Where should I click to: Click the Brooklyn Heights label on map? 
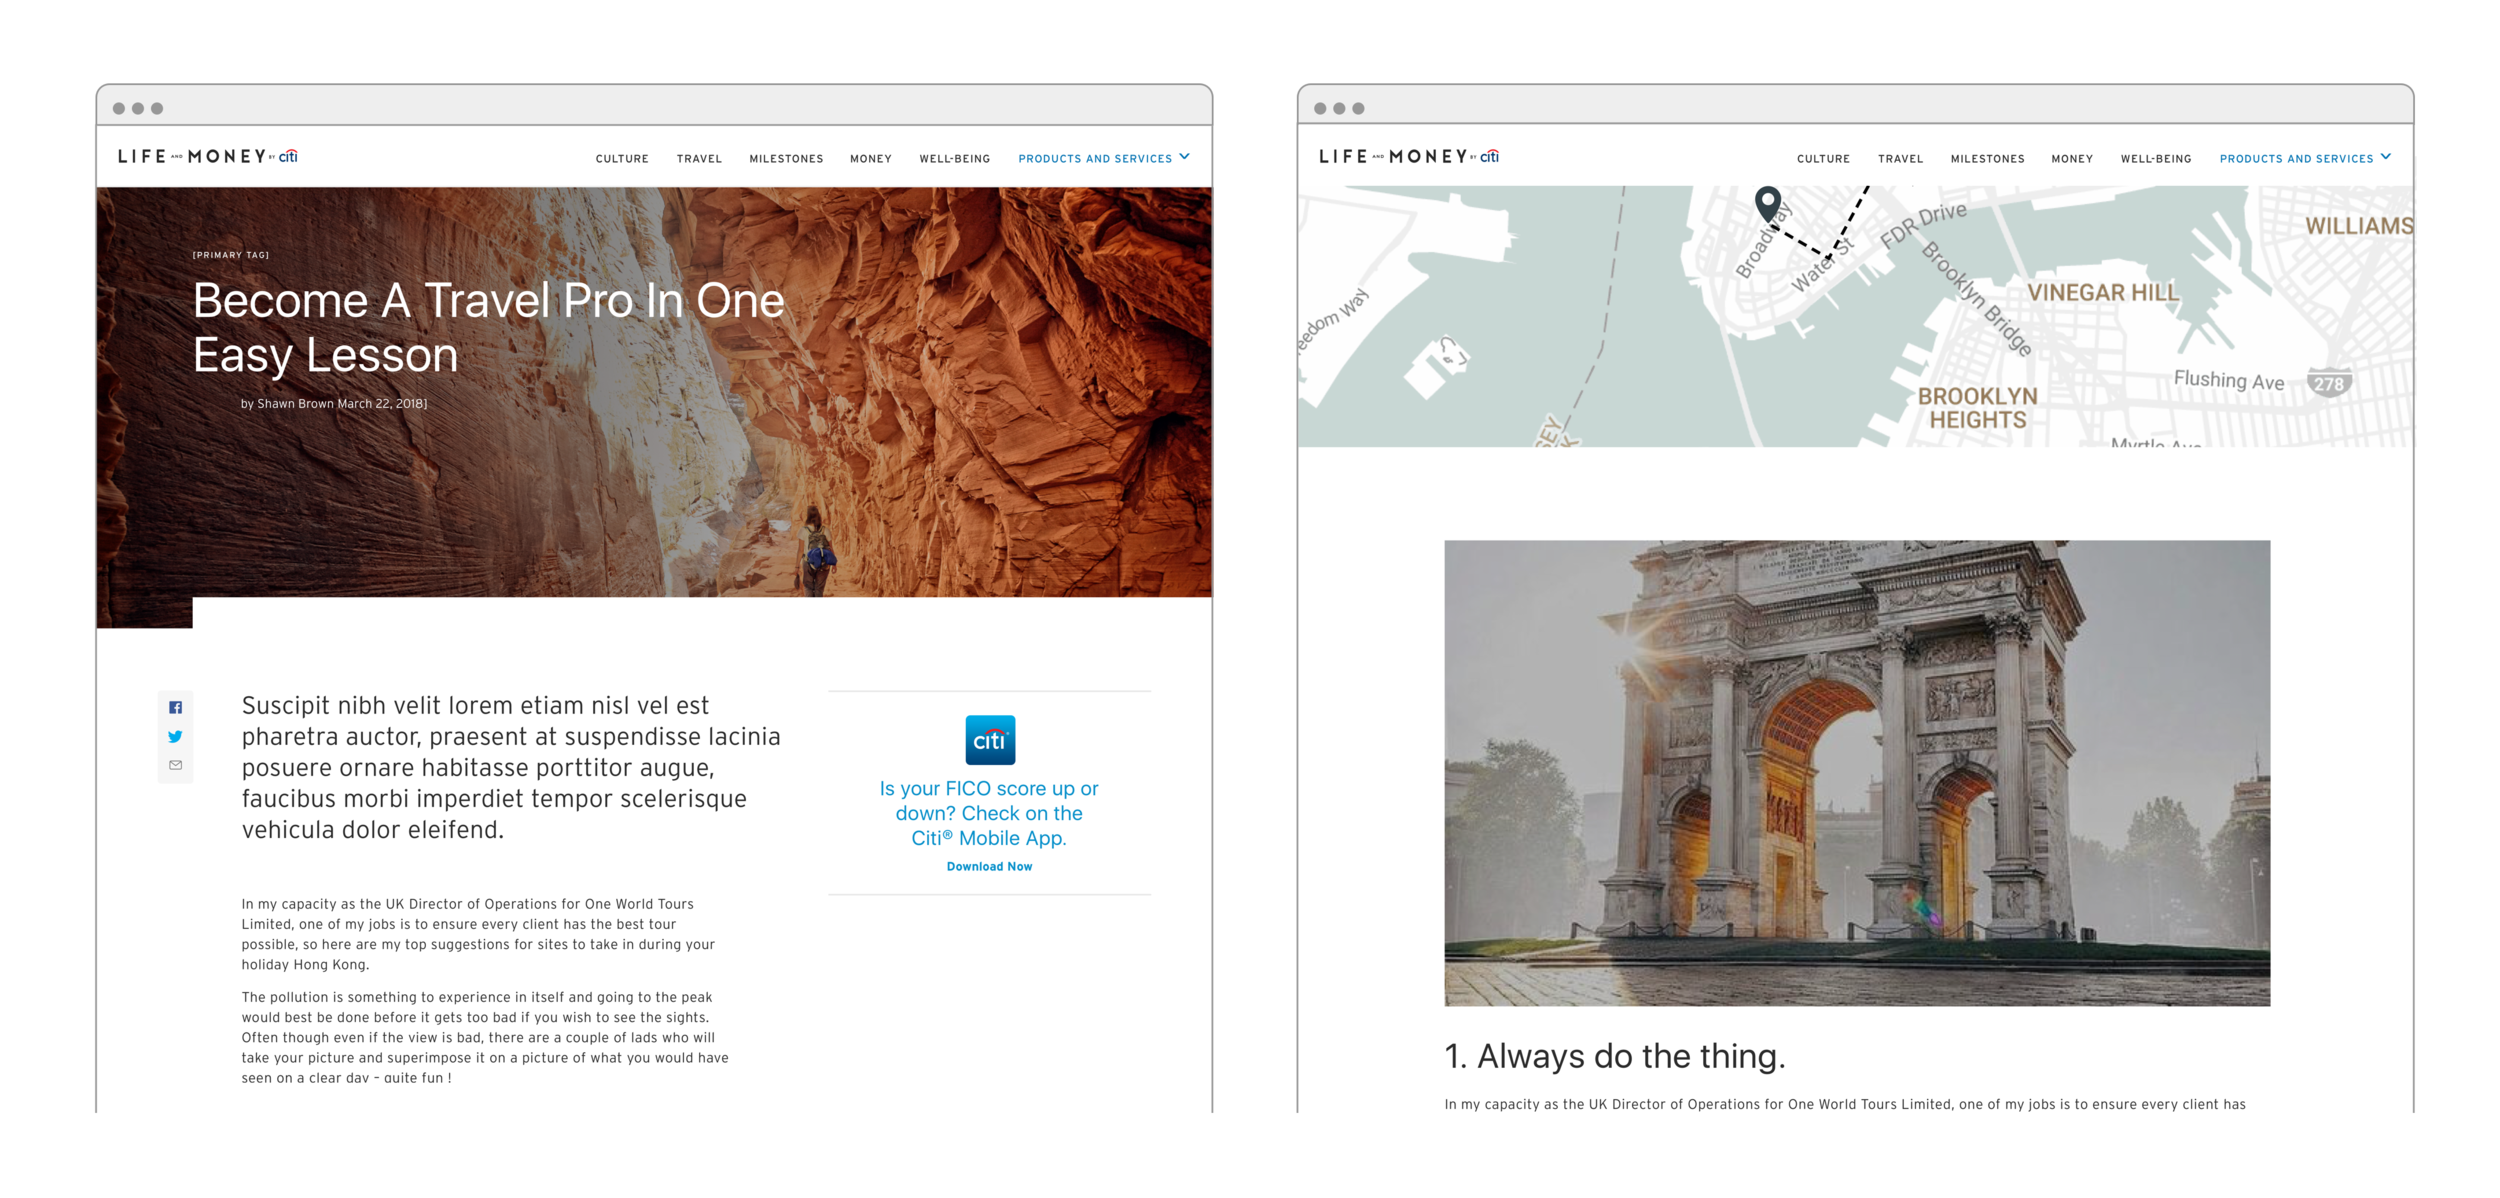pyautogui.click(x=1977, y=408)
